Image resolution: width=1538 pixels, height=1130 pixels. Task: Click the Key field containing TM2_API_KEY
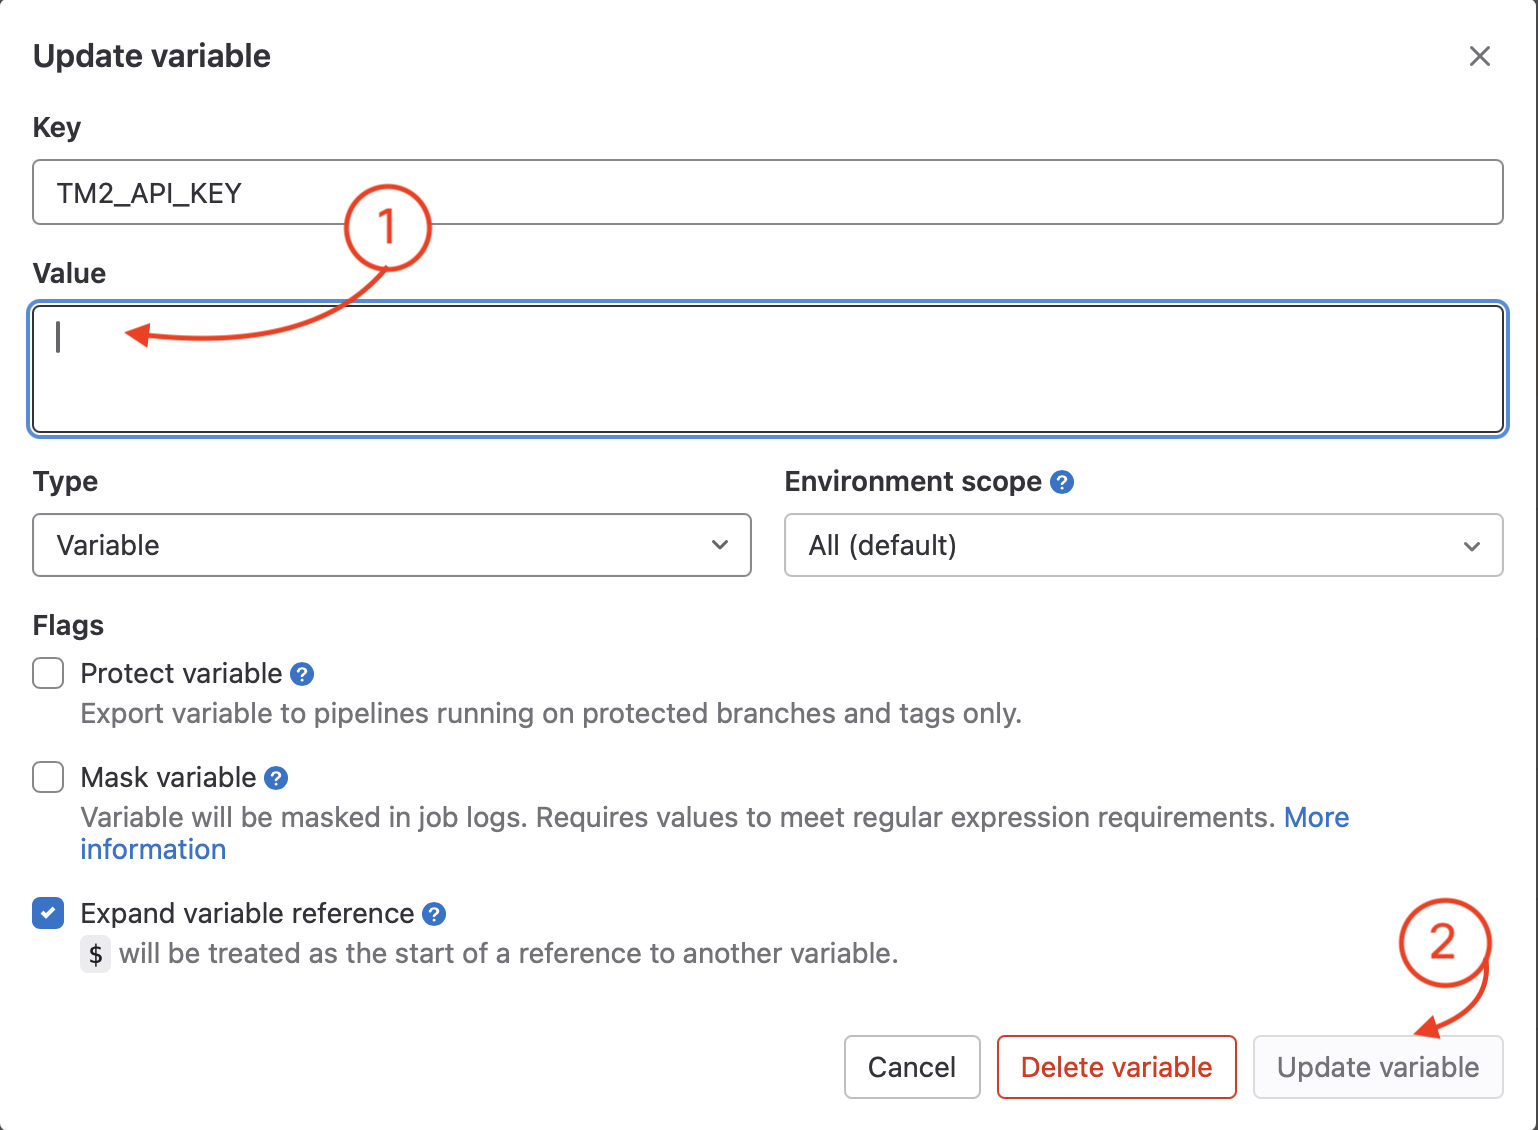coord(767,192)
